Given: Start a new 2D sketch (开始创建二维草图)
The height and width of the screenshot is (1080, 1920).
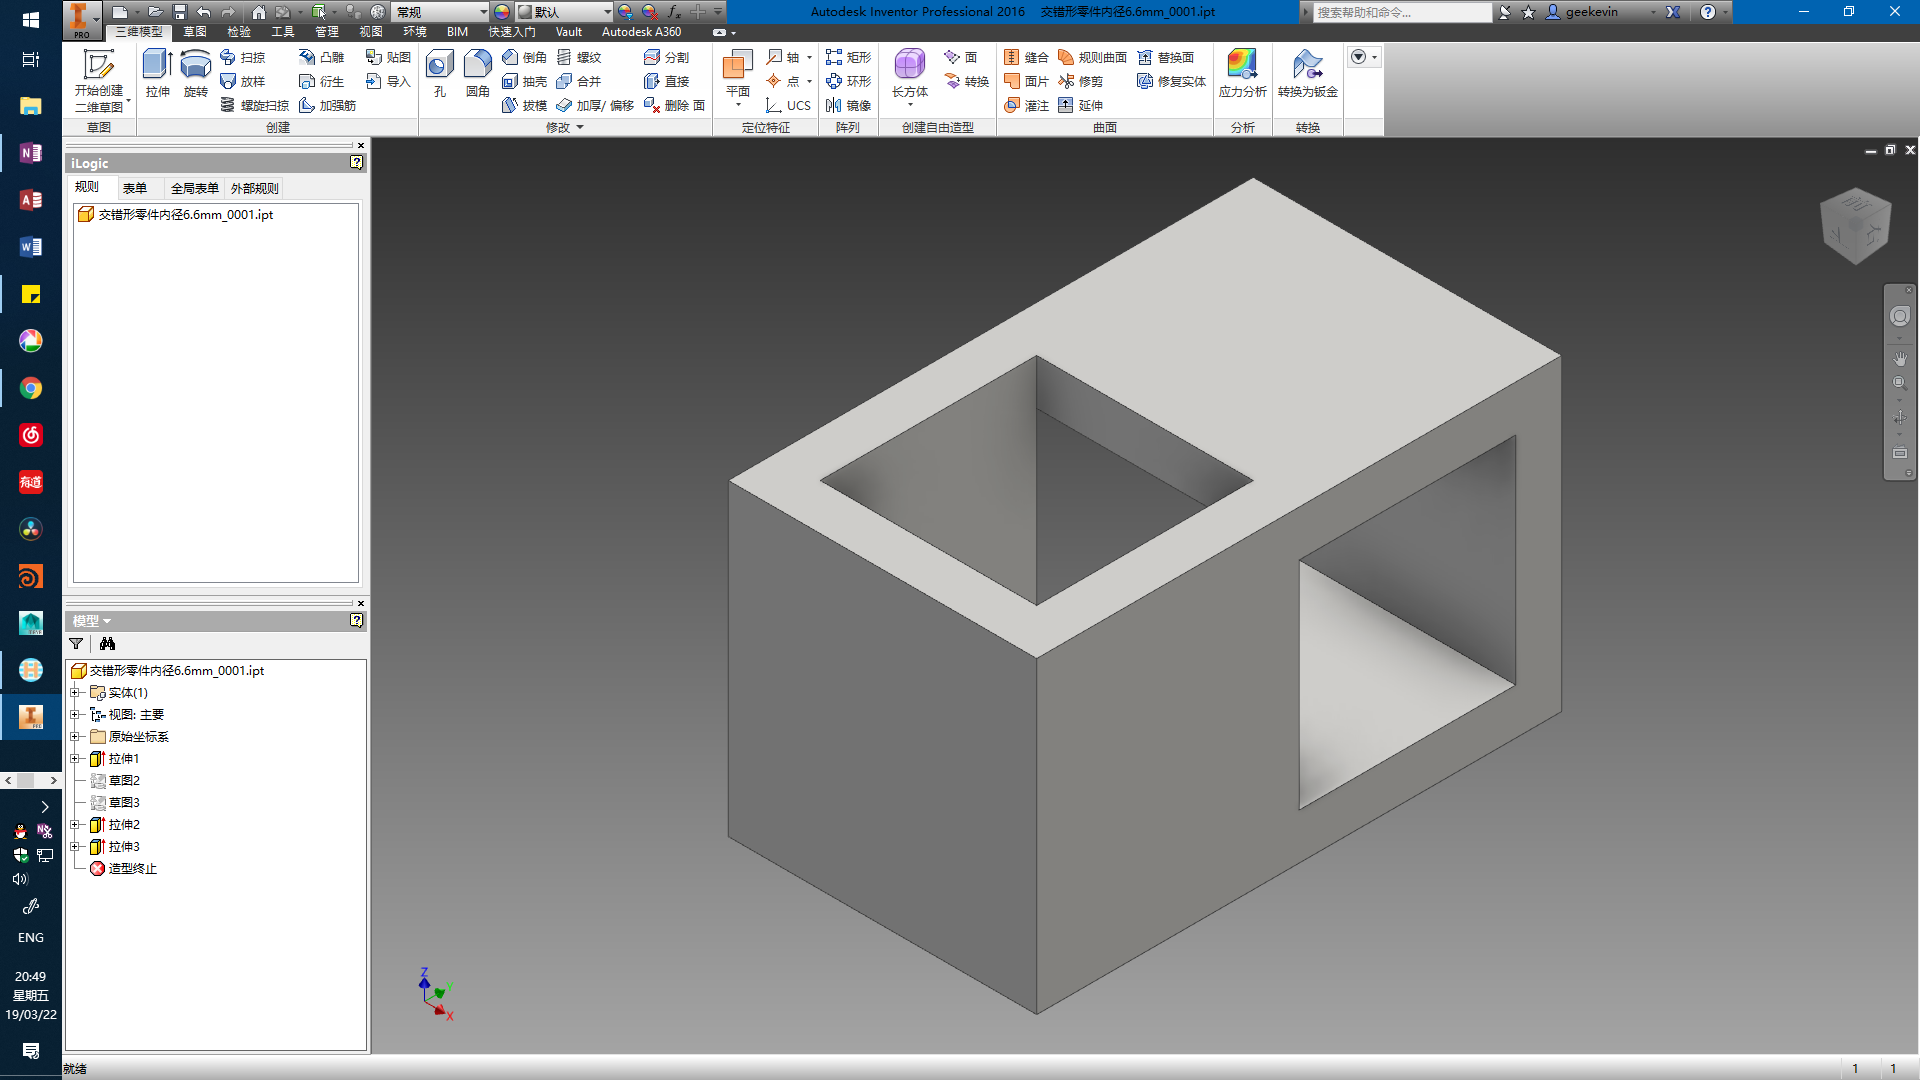Looking at the screenshot, I should click(98, 68).
